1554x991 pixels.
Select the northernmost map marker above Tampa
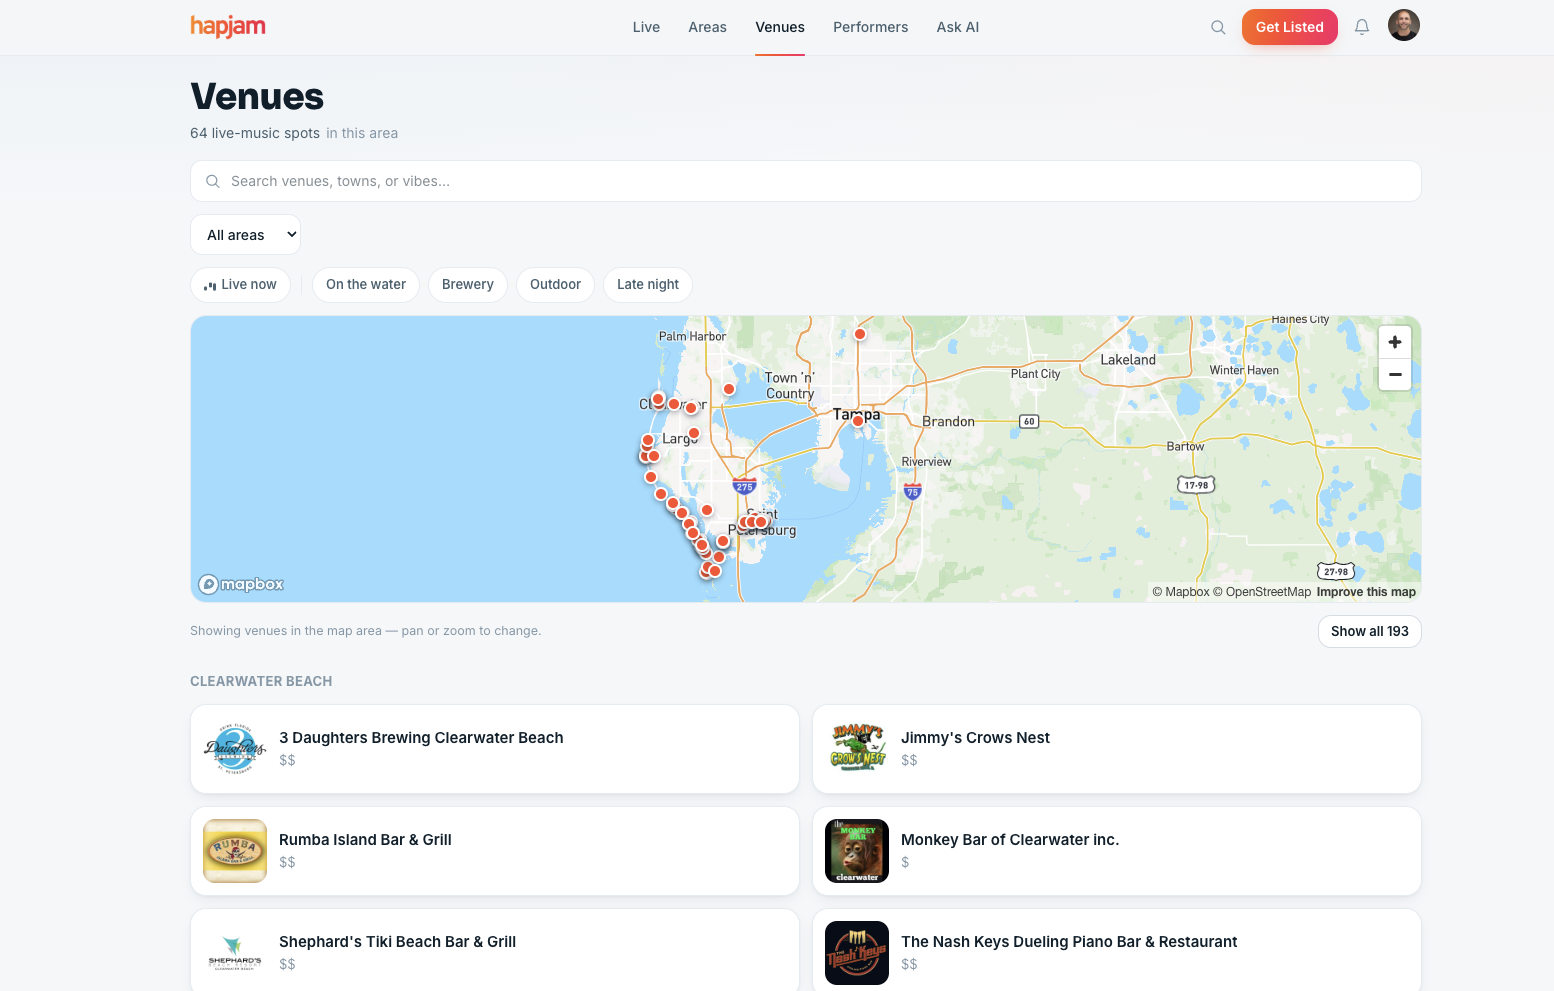point(860,334)
